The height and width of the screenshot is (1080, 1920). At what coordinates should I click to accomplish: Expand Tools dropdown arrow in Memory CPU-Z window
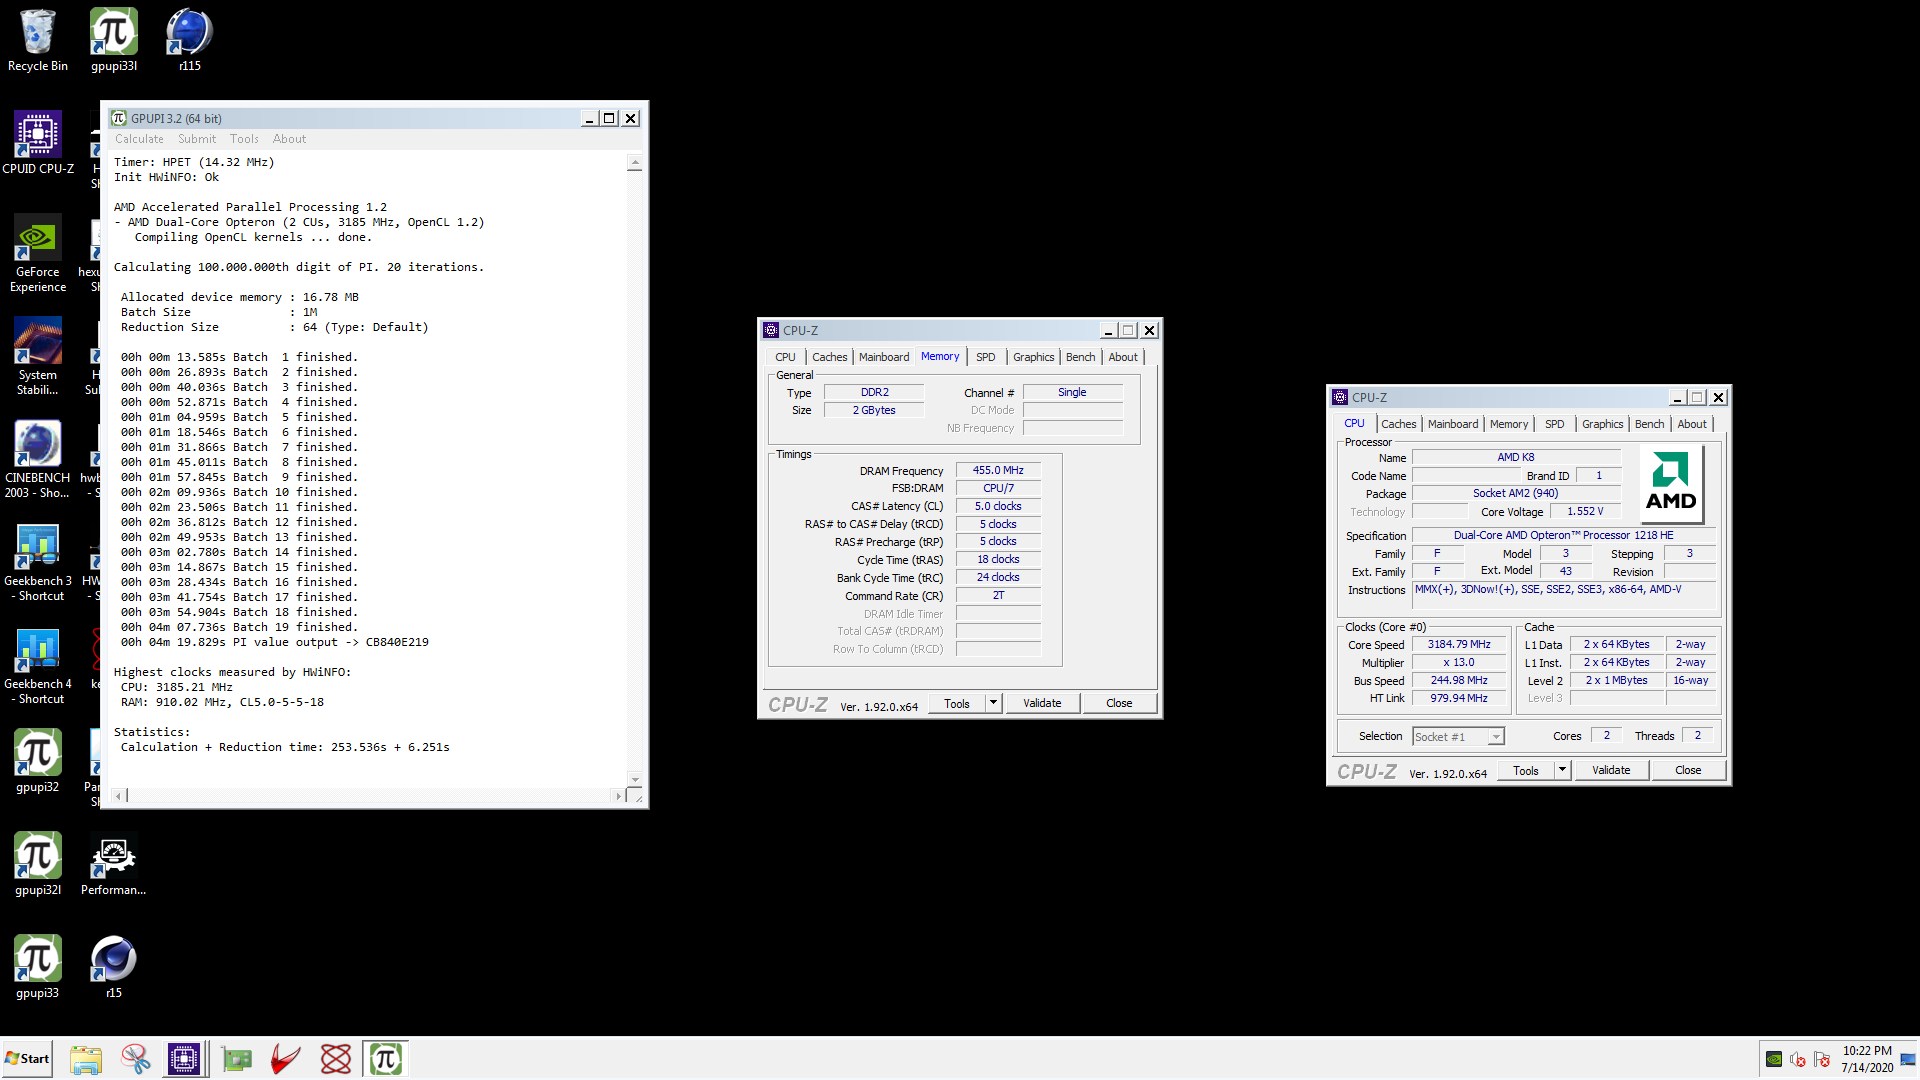click(x=993, y=703)
